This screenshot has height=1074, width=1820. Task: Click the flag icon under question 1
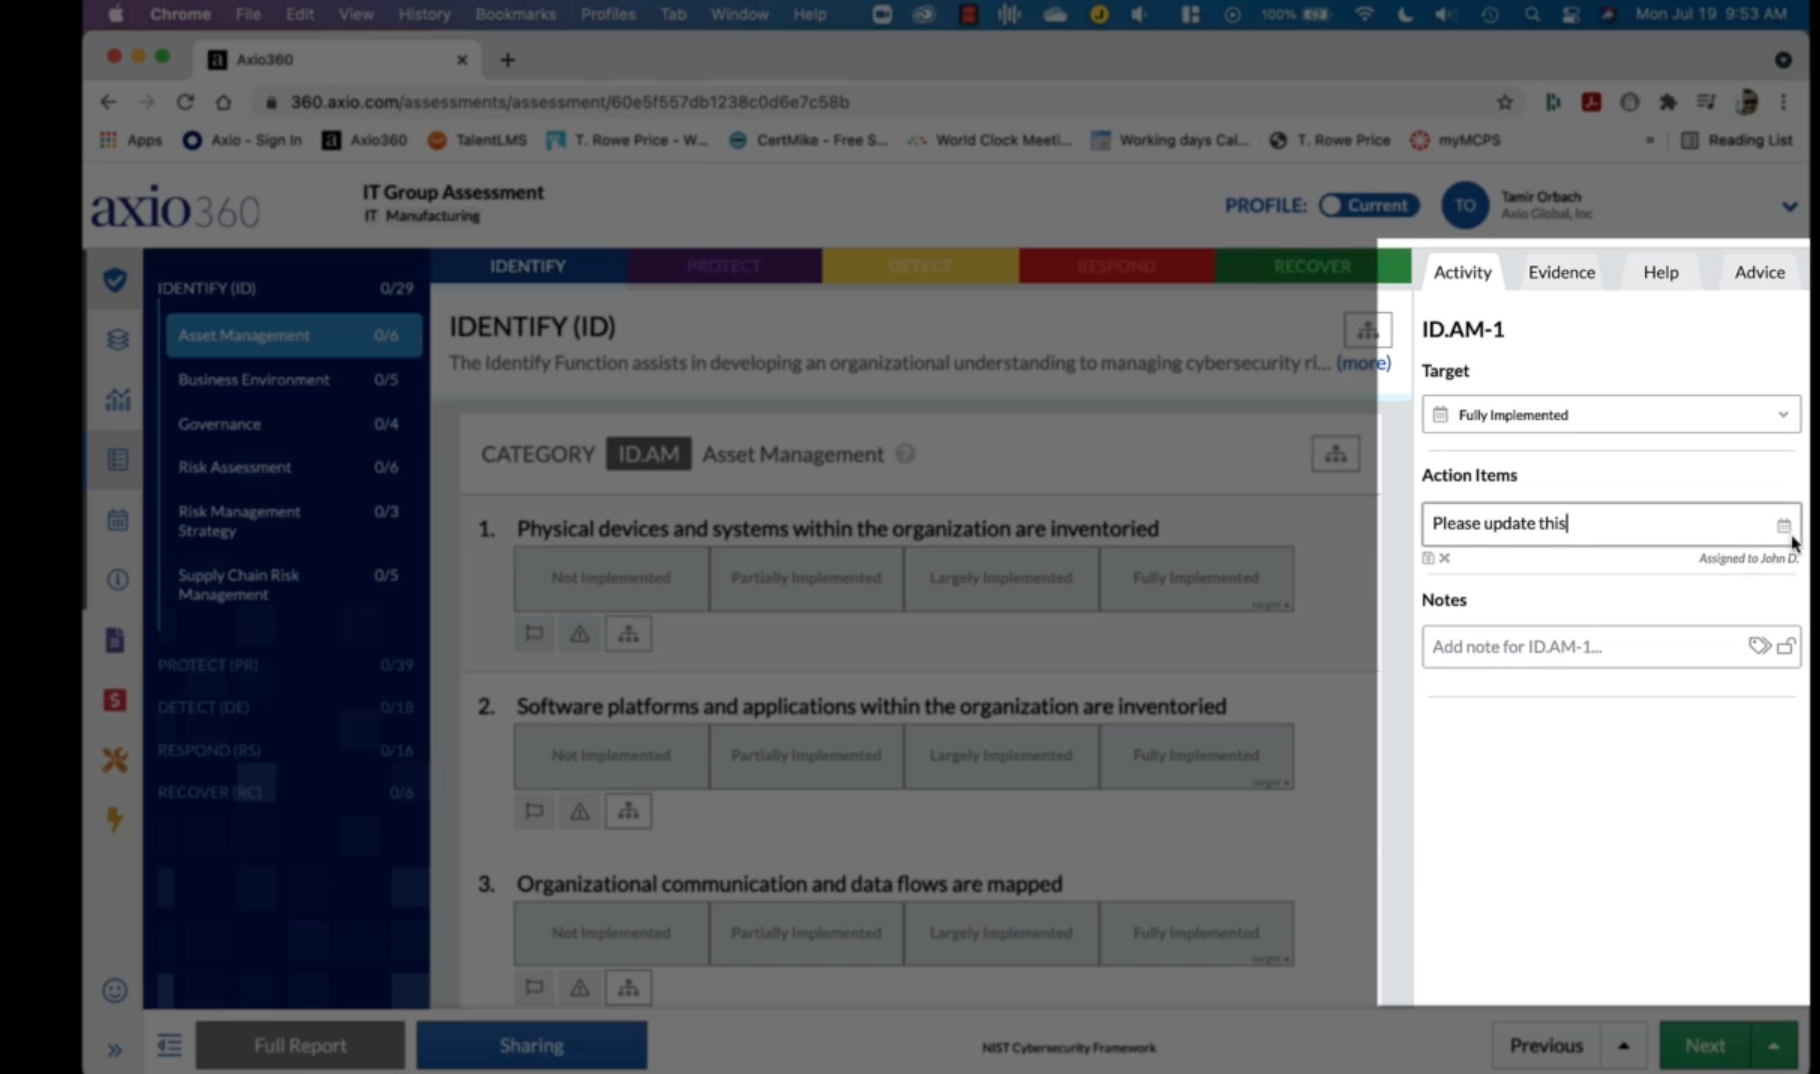[x=534, y=633]
